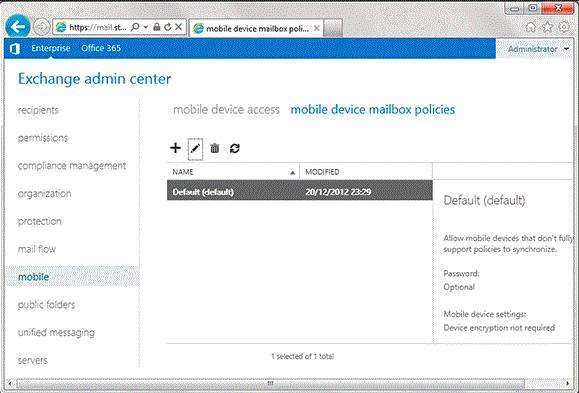Add a new policy with plus icon
Viewport: 579px width, 393px height.
pos(175,148)
